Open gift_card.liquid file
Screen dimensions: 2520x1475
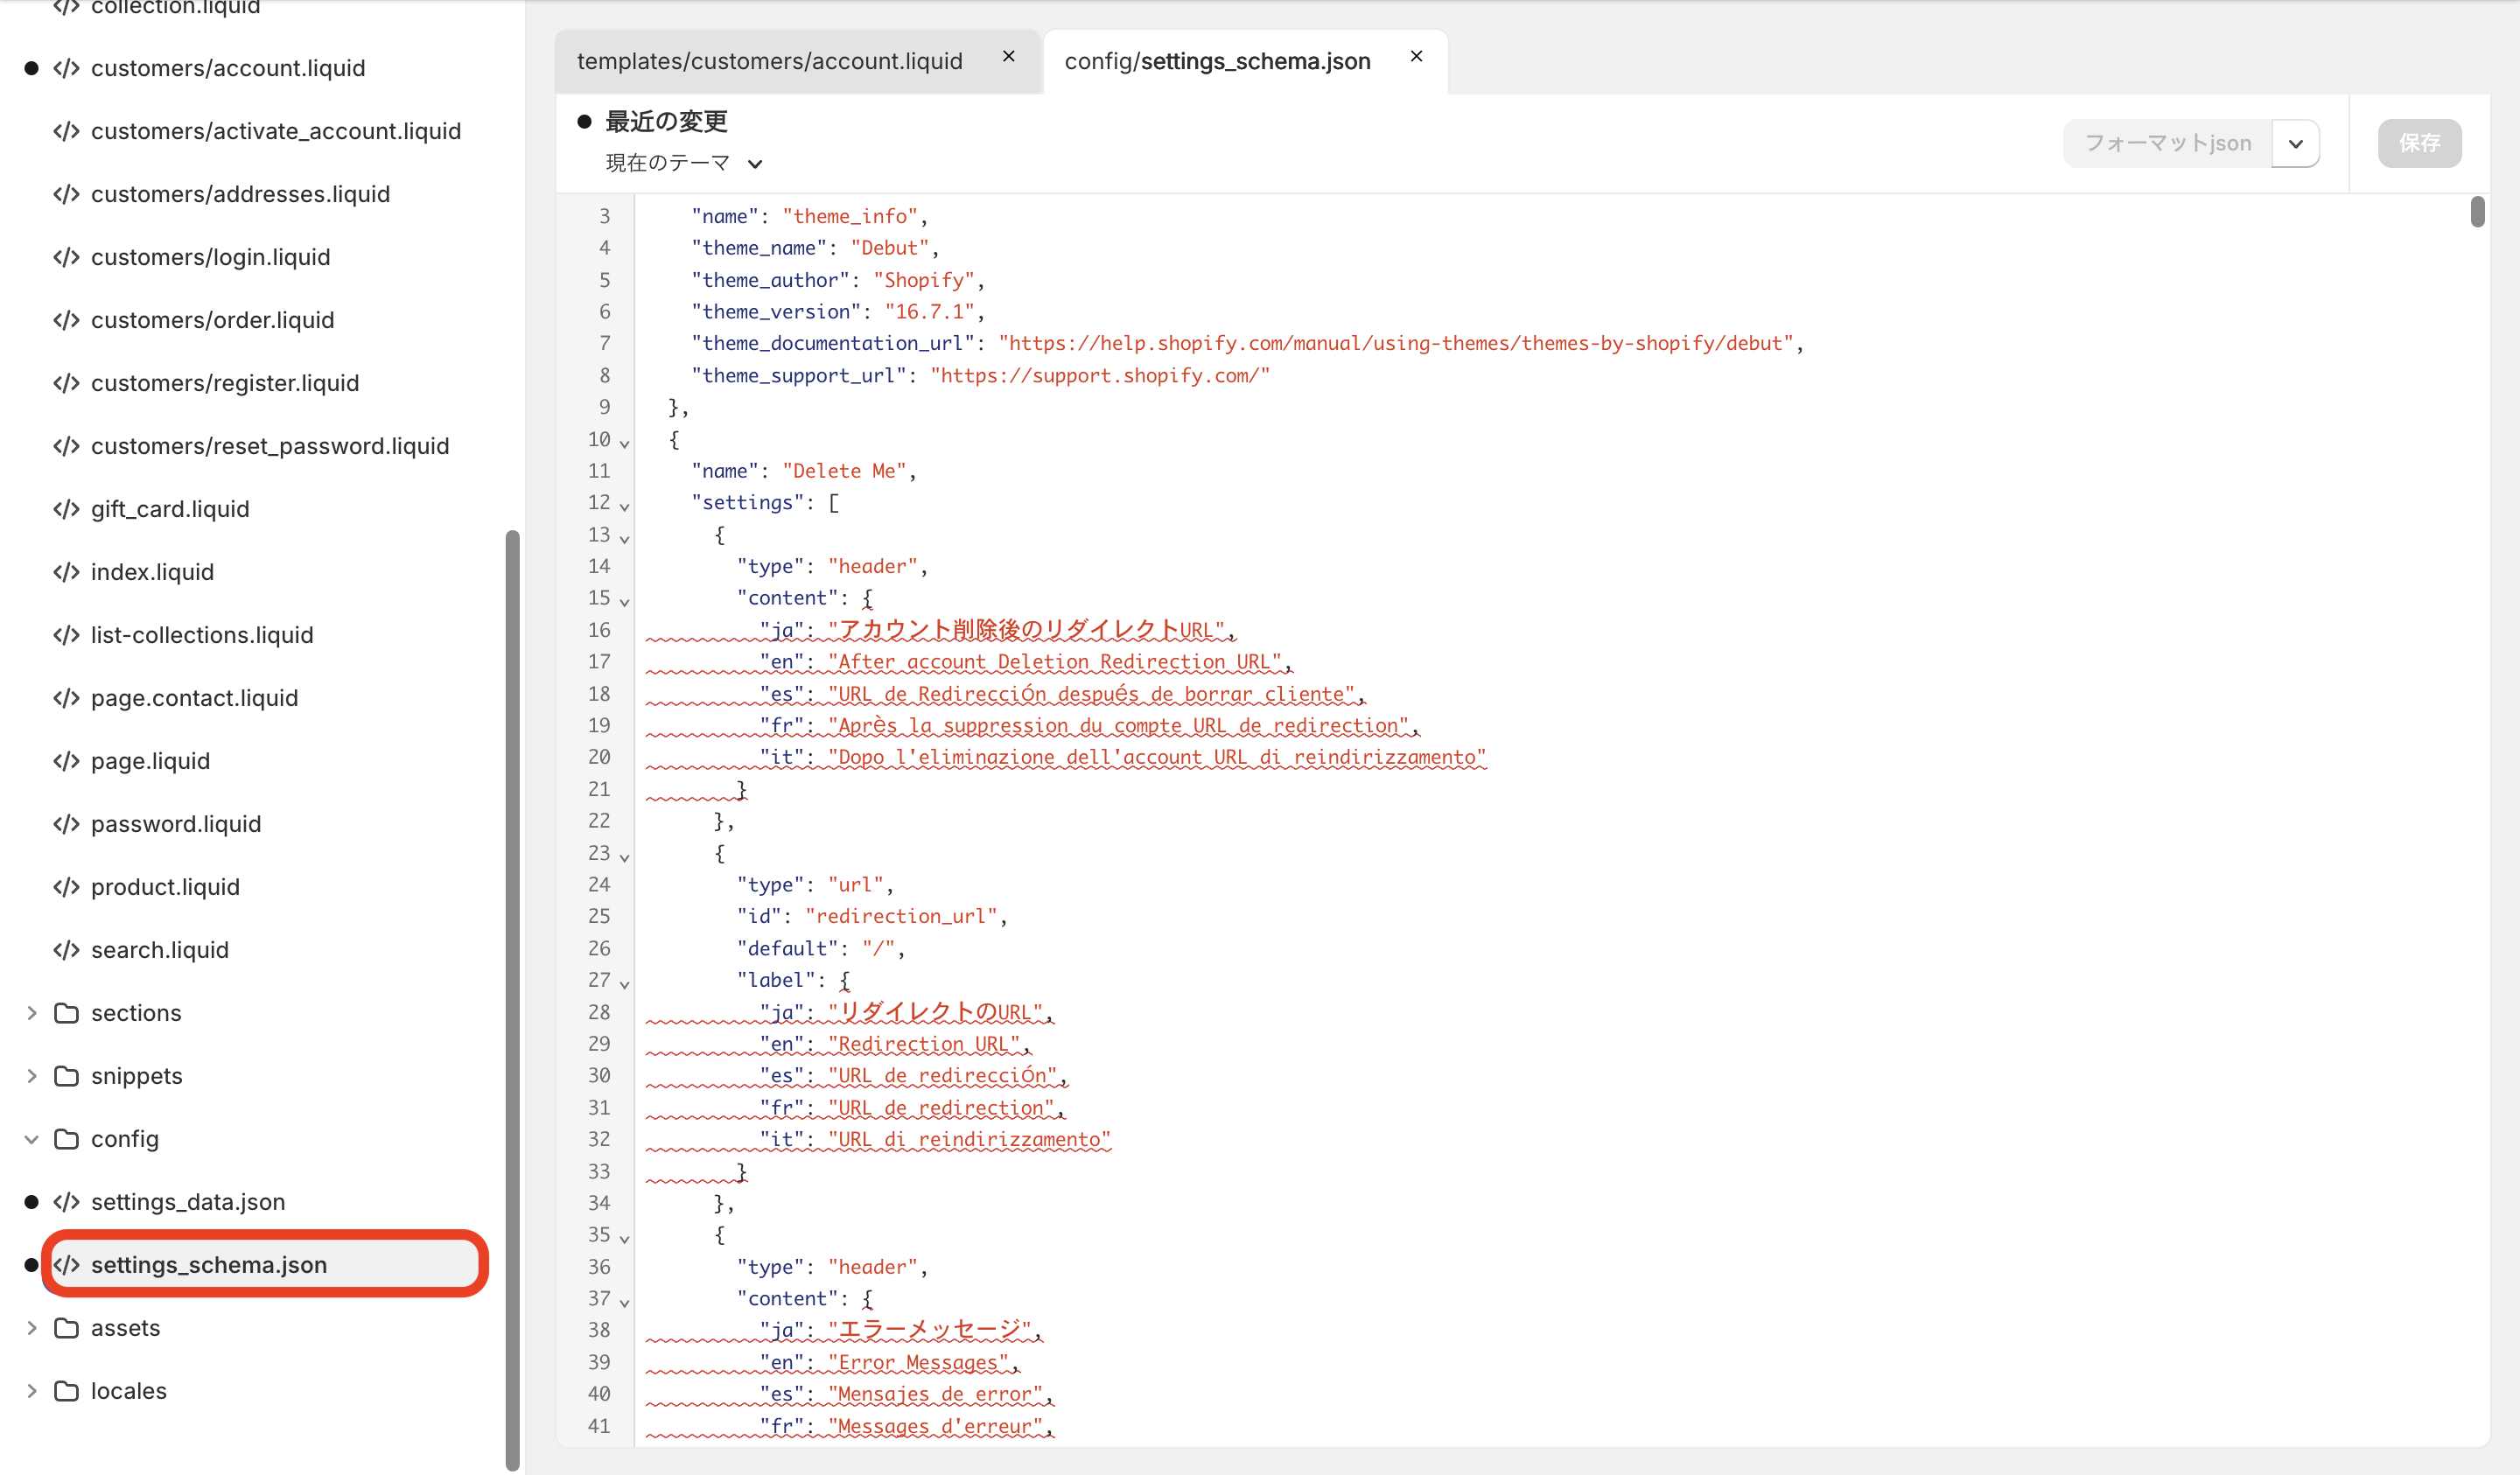point(170,509)
